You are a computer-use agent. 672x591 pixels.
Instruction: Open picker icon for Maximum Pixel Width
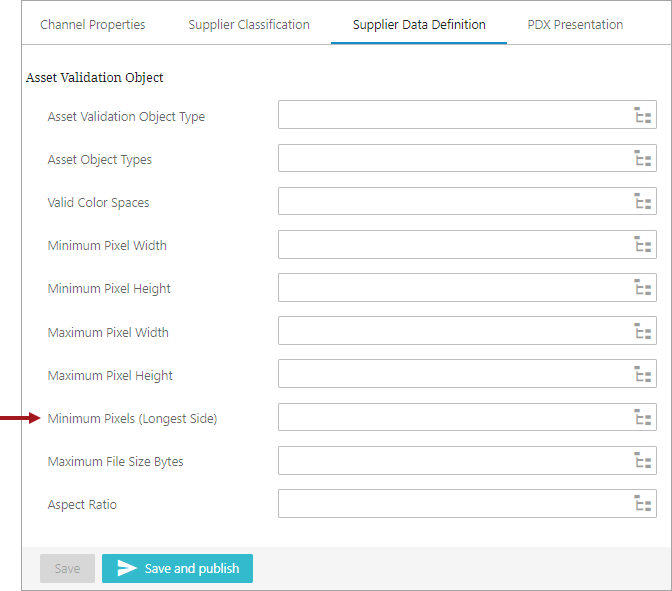tap(643, 331)
